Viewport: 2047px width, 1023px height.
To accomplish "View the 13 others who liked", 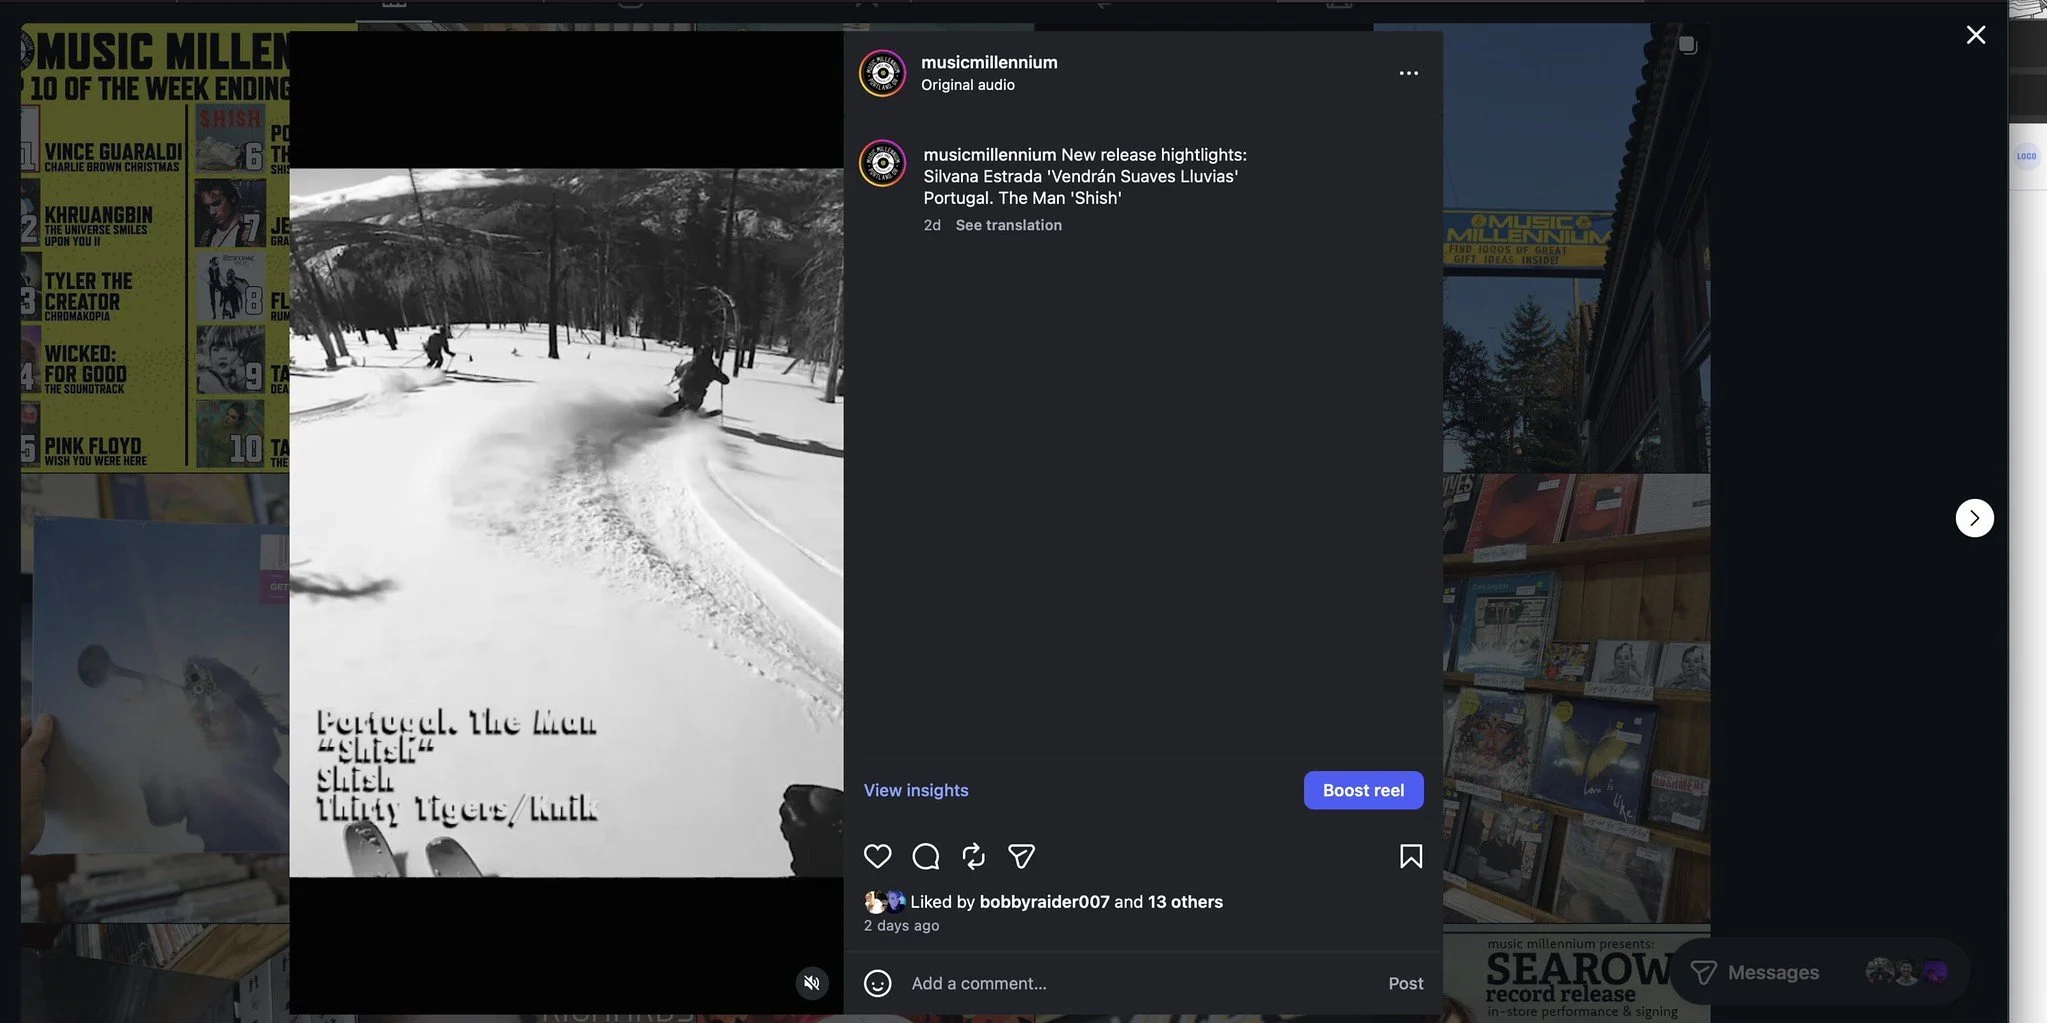I will point(1185,902).
